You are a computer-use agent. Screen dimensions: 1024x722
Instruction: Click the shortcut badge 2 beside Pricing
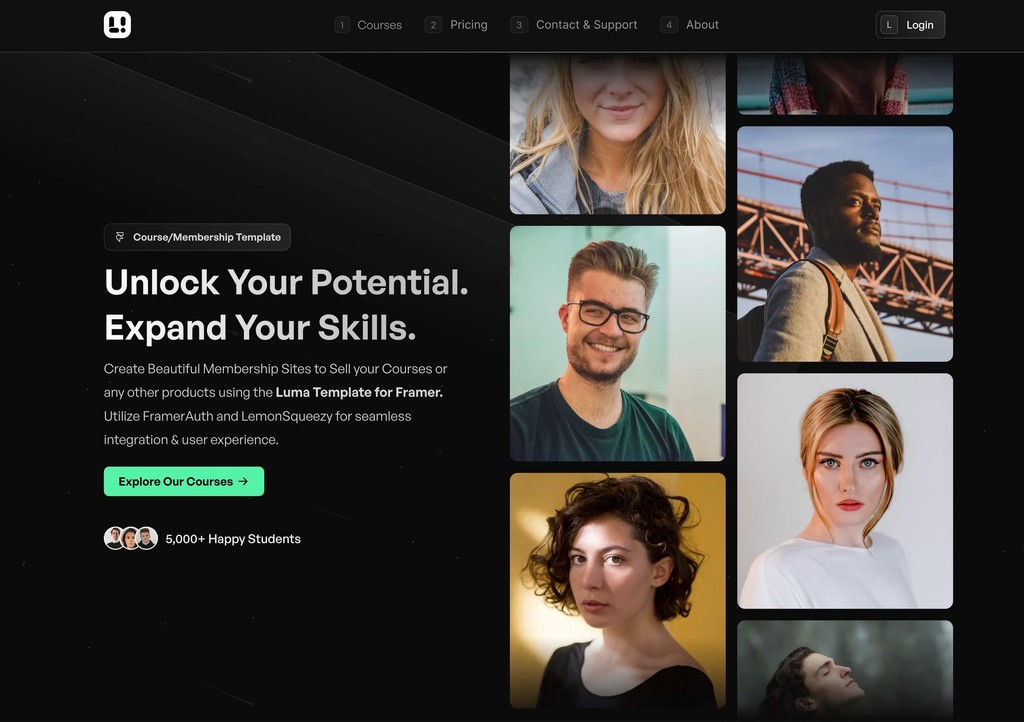tap(433, 25)
